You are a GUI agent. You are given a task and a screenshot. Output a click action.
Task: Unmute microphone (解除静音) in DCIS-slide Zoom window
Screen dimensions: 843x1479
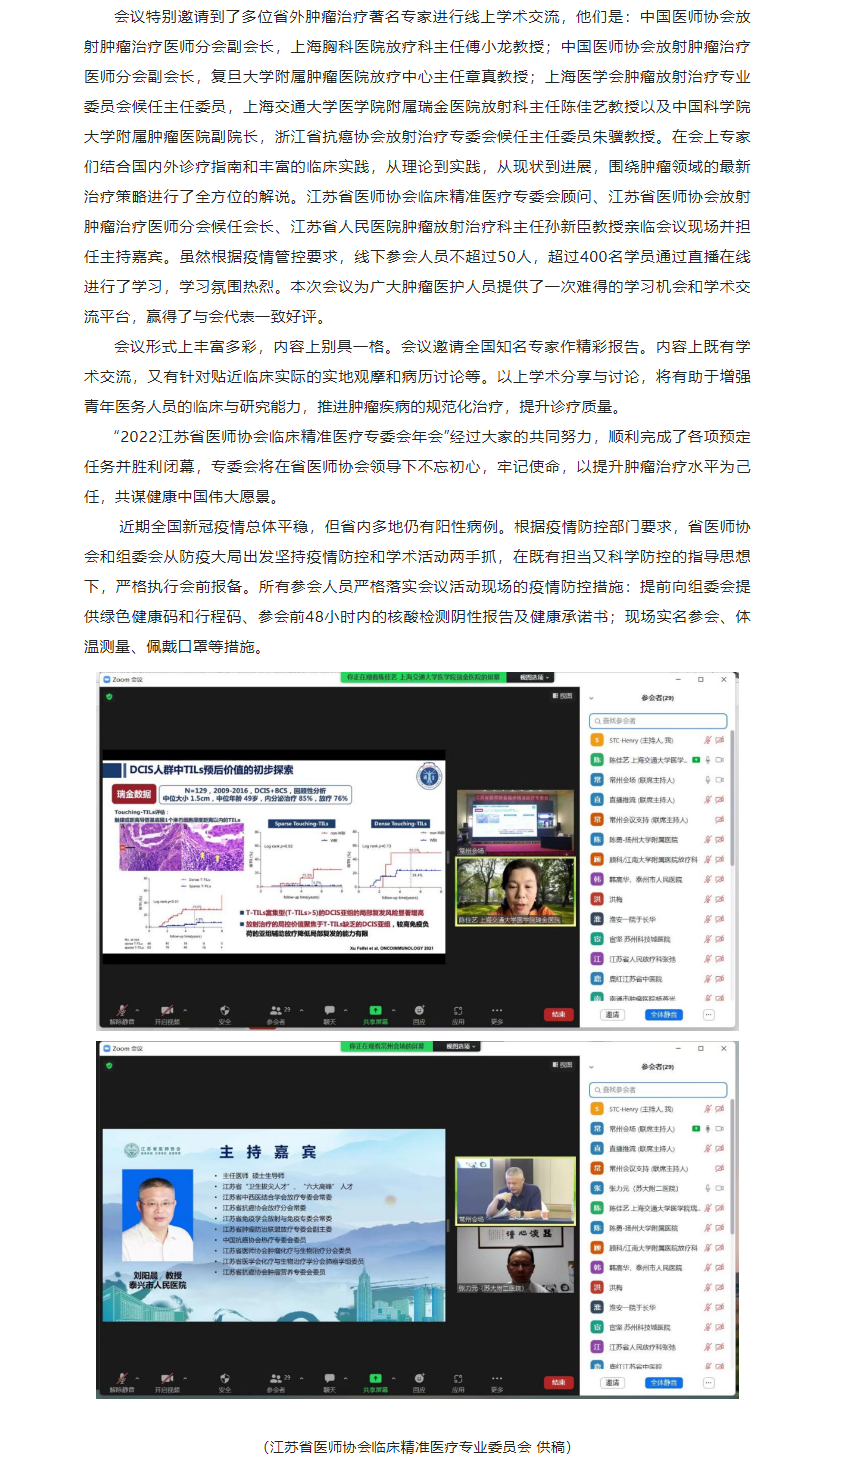click(122, 1011)
